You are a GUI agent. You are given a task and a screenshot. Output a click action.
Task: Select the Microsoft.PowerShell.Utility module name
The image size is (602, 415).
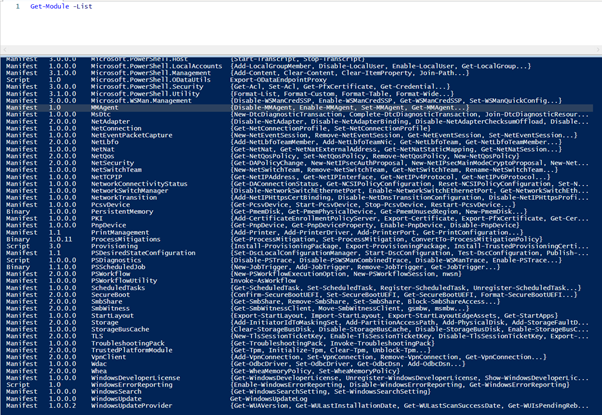click(x=145, y=94)
